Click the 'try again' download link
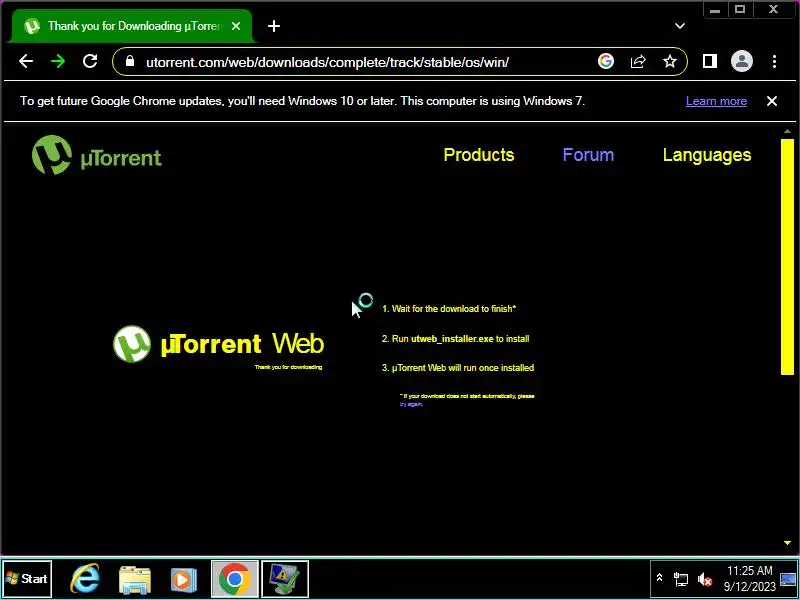This screenshot has width=800, height=600. [x=411, y=404]
